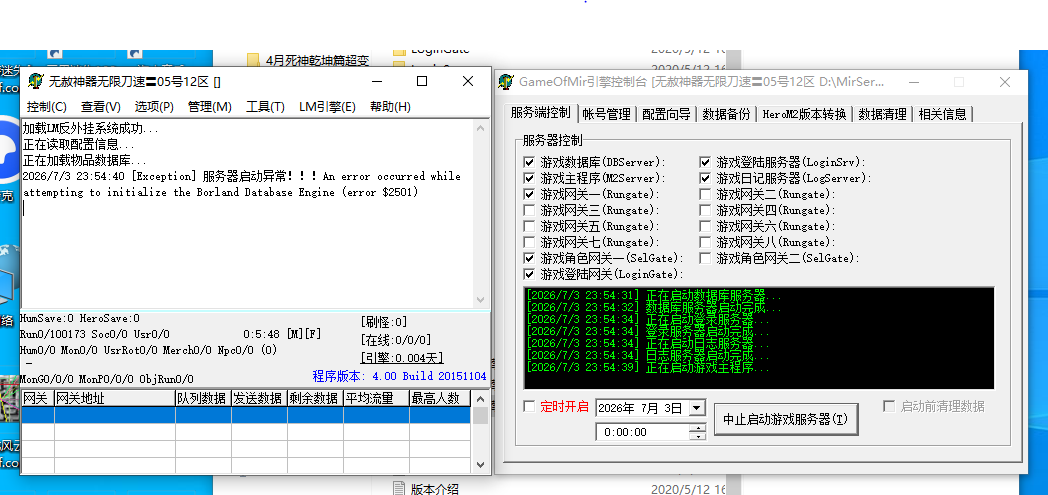The height and width of the screenshot is (495, 1048).
Task: Click the 剩余数据 column header
Action: point(315,399)
